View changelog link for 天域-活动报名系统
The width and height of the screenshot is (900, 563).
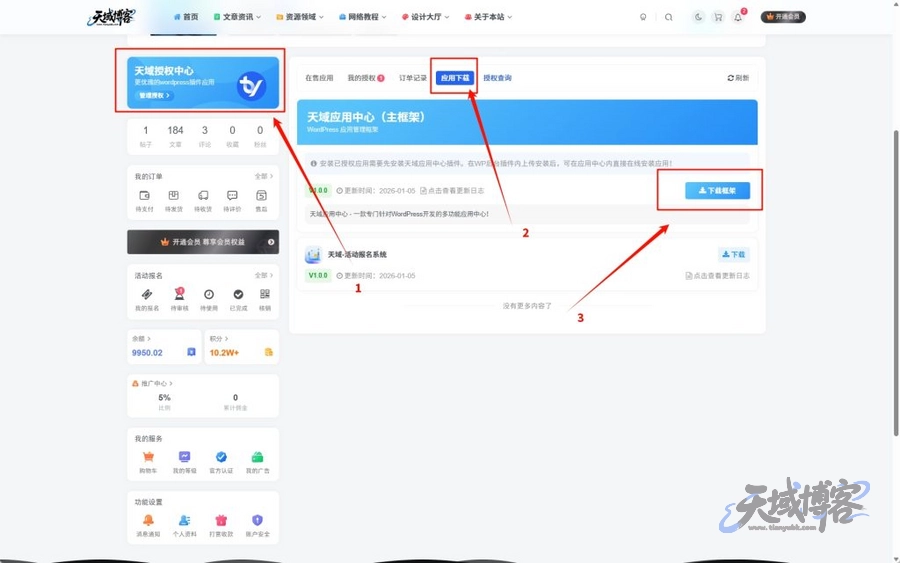point(717,275)
